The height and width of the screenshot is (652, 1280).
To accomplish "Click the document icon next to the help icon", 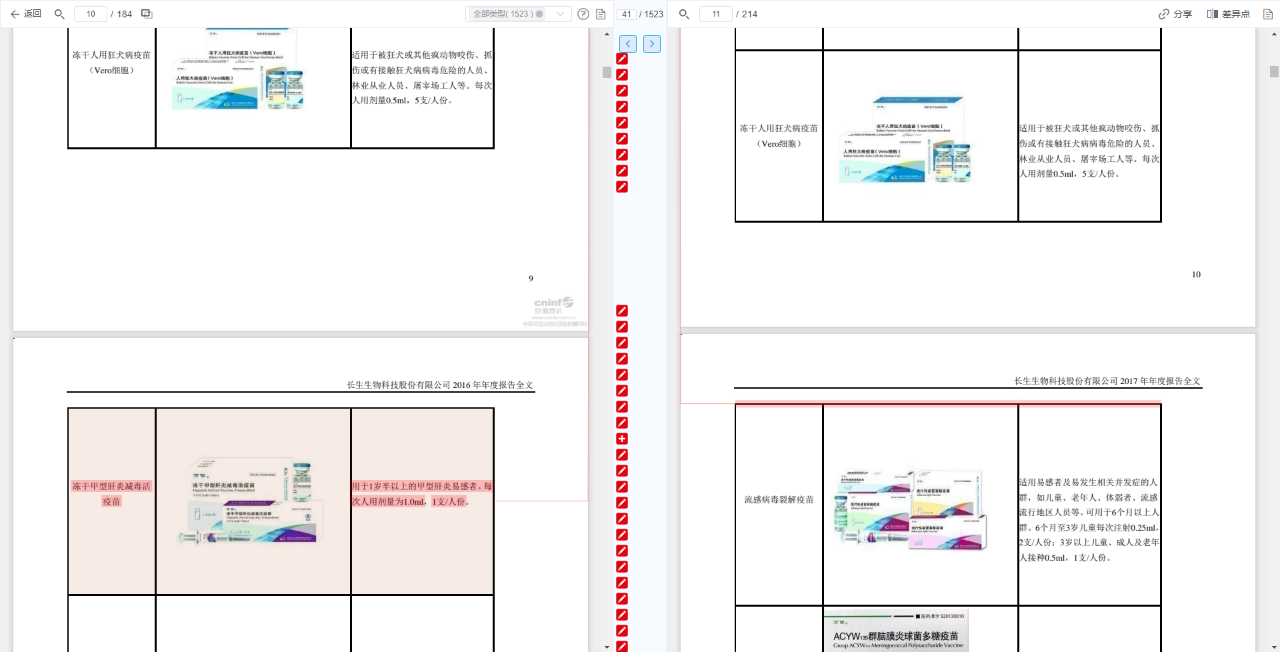I will (601, 14).
